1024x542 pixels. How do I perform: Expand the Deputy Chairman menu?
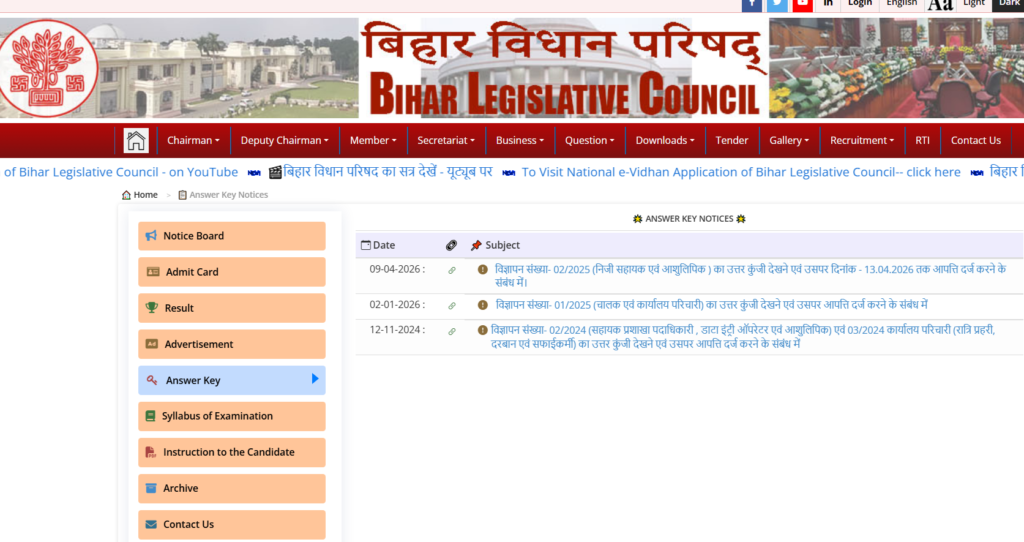pyautogui.click(x=284, y=140)
